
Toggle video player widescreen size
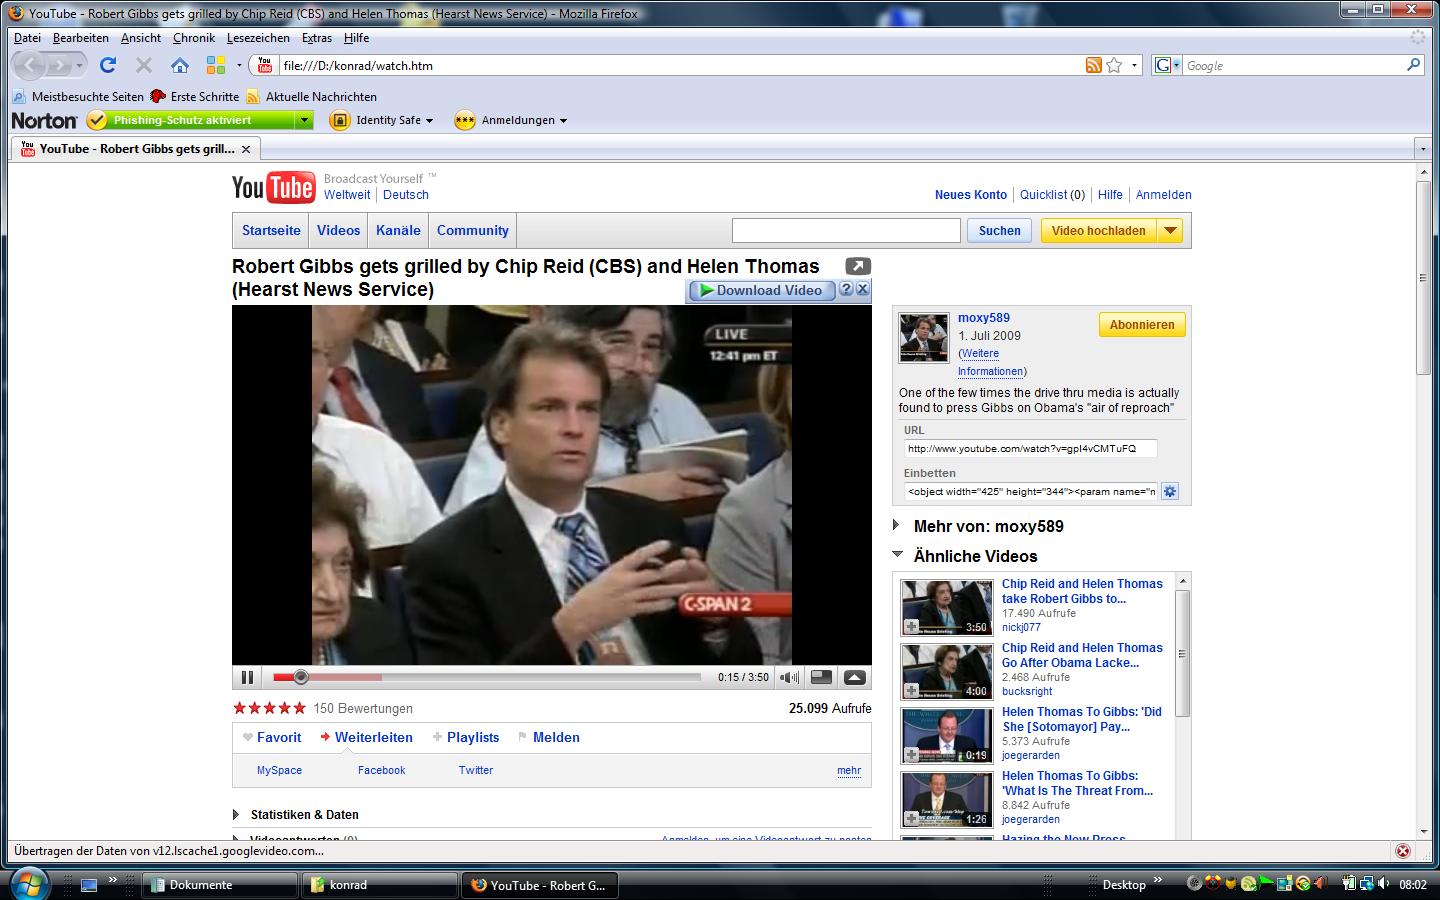pos(821,677)
